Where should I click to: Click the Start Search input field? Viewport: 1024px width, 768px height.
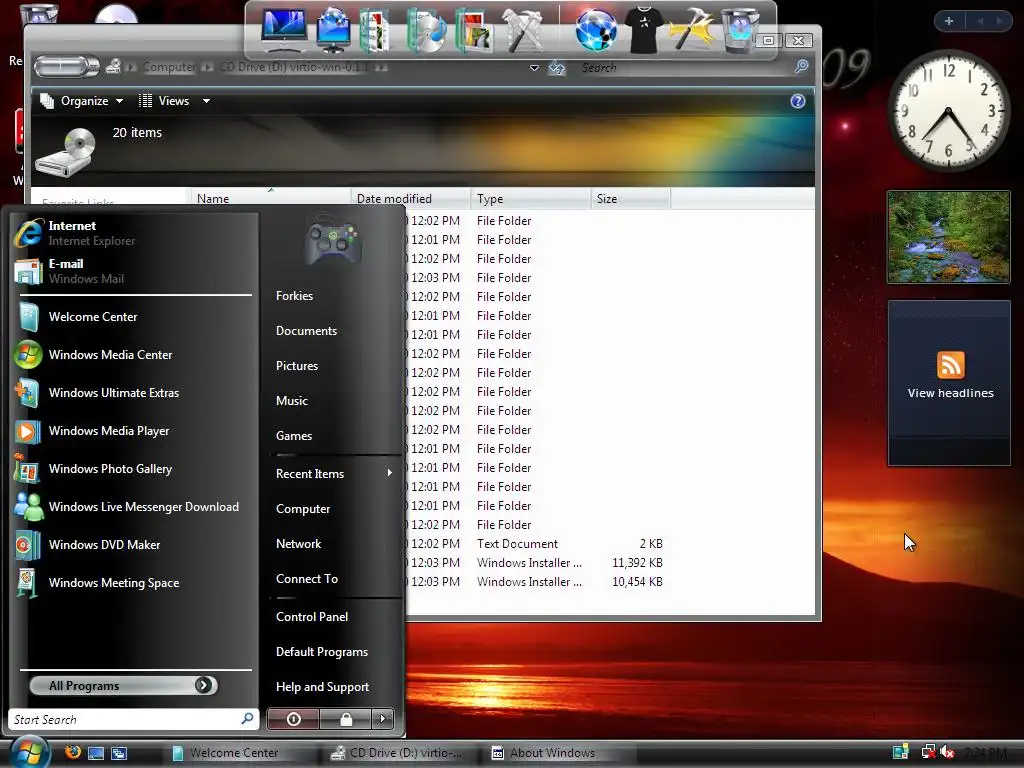(133, 719)
